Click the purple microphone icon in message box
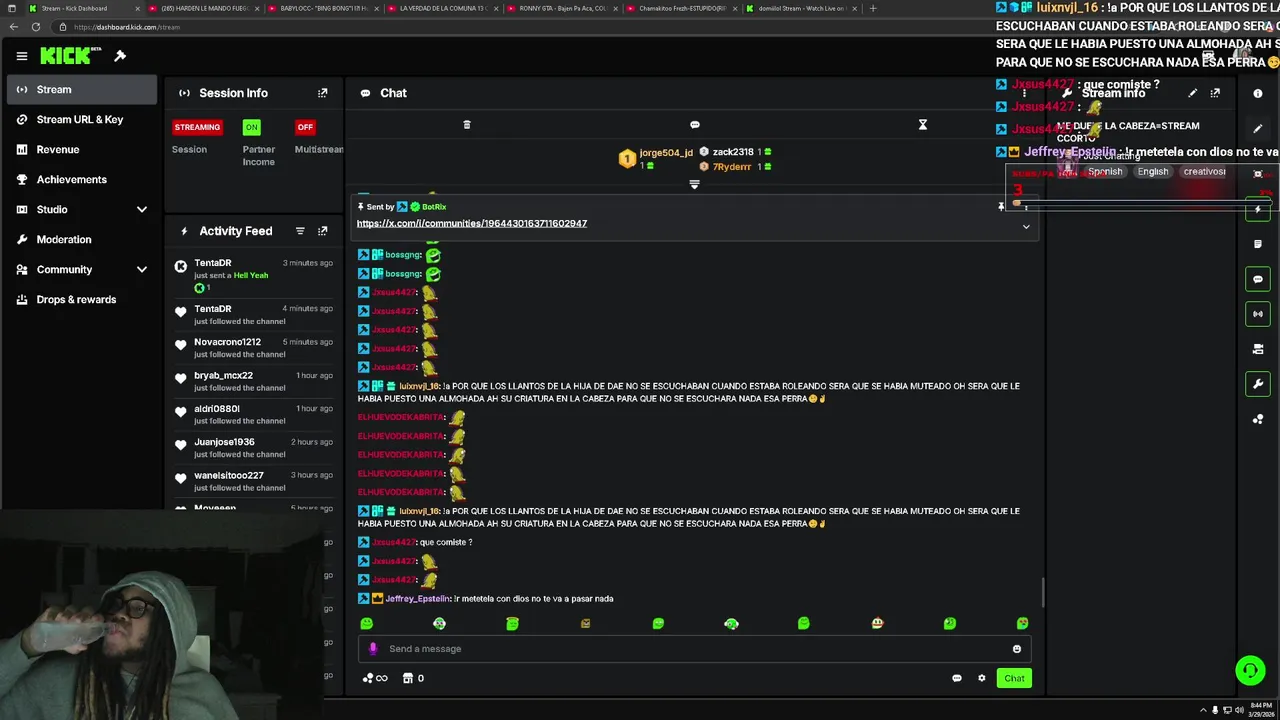The width and height of the screenshot is (1280, 720). click(373, 649)
